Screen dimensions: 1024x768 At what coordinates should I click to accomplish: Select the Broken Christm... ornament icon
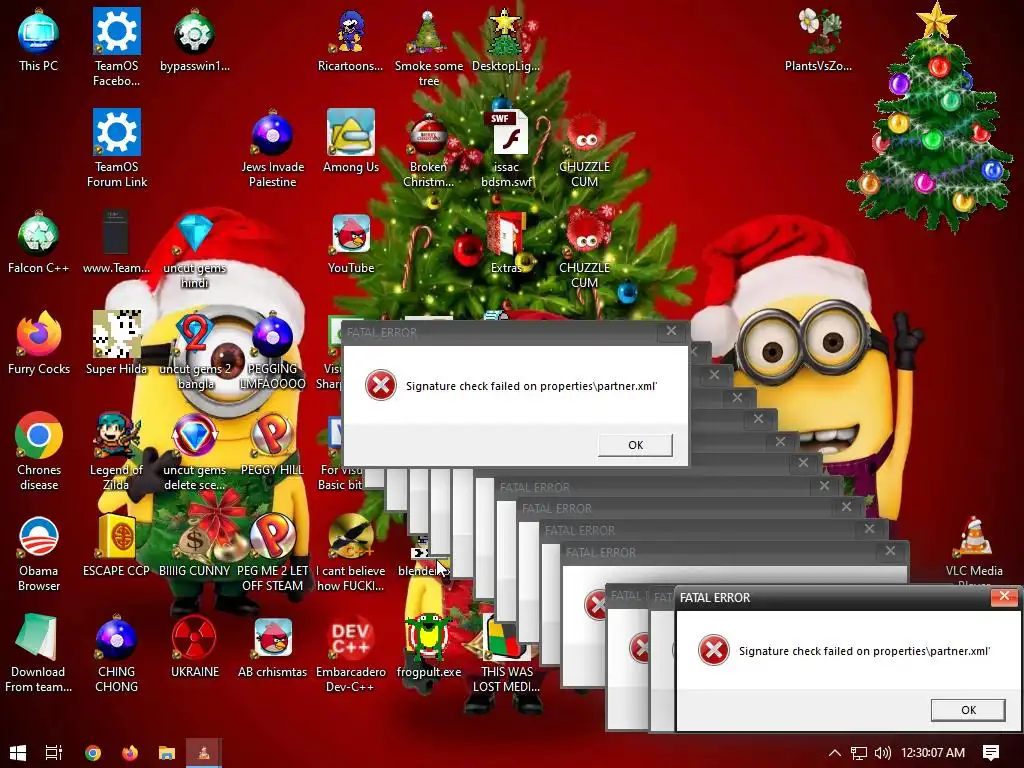(x=428, y=135)
